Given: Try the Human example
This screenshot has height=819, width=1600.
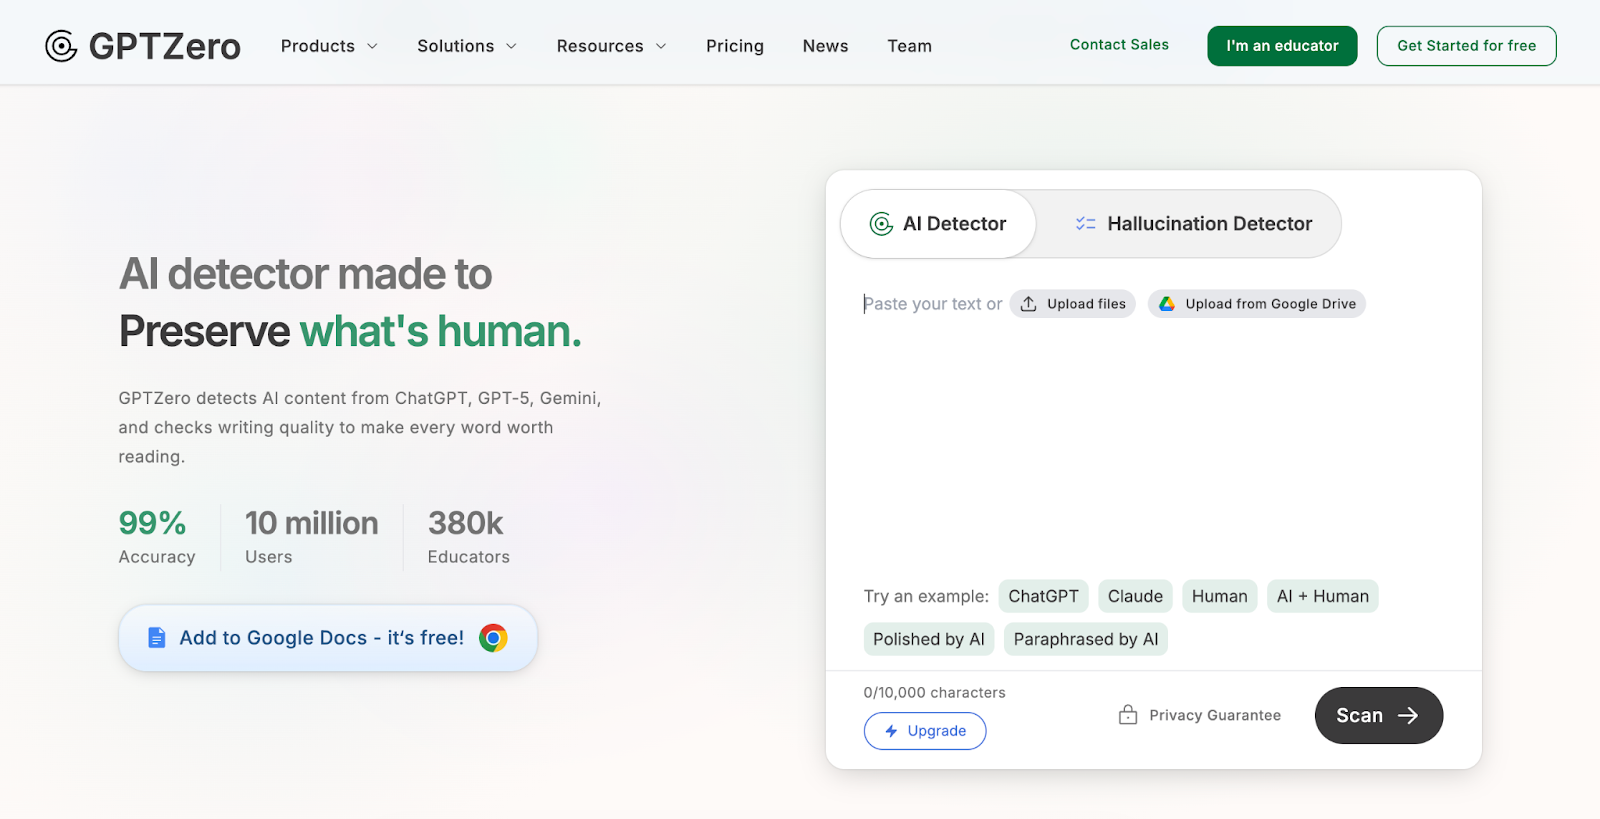Looking at the screenshot, I should [1219, 596].
